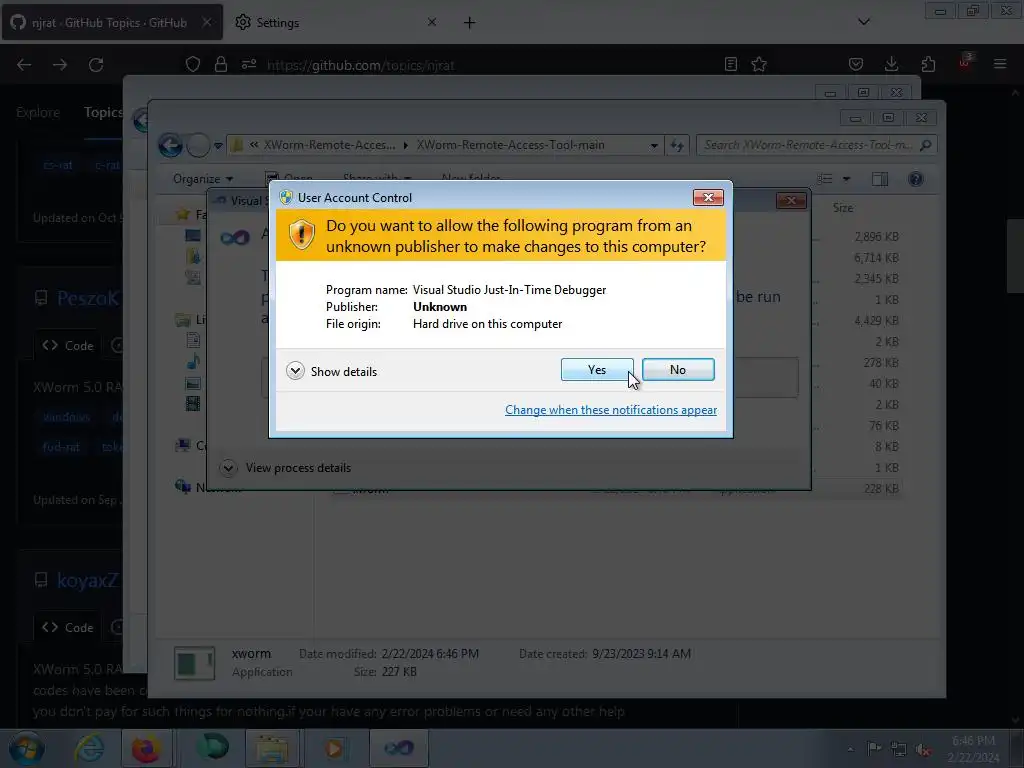Open Explorer help icon
Viewport: 1024px width, 768px height.
916,179
